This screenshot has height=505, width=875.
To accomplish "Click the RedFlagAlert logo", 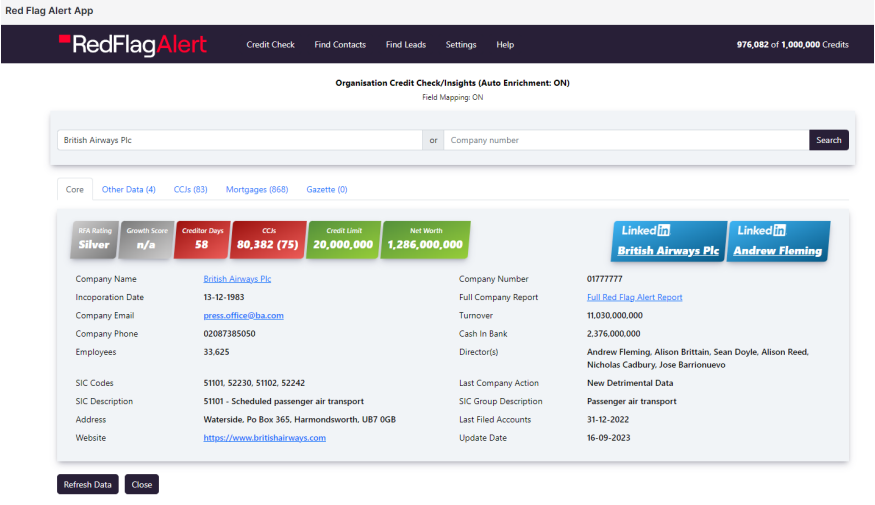I will pos(133,45).
